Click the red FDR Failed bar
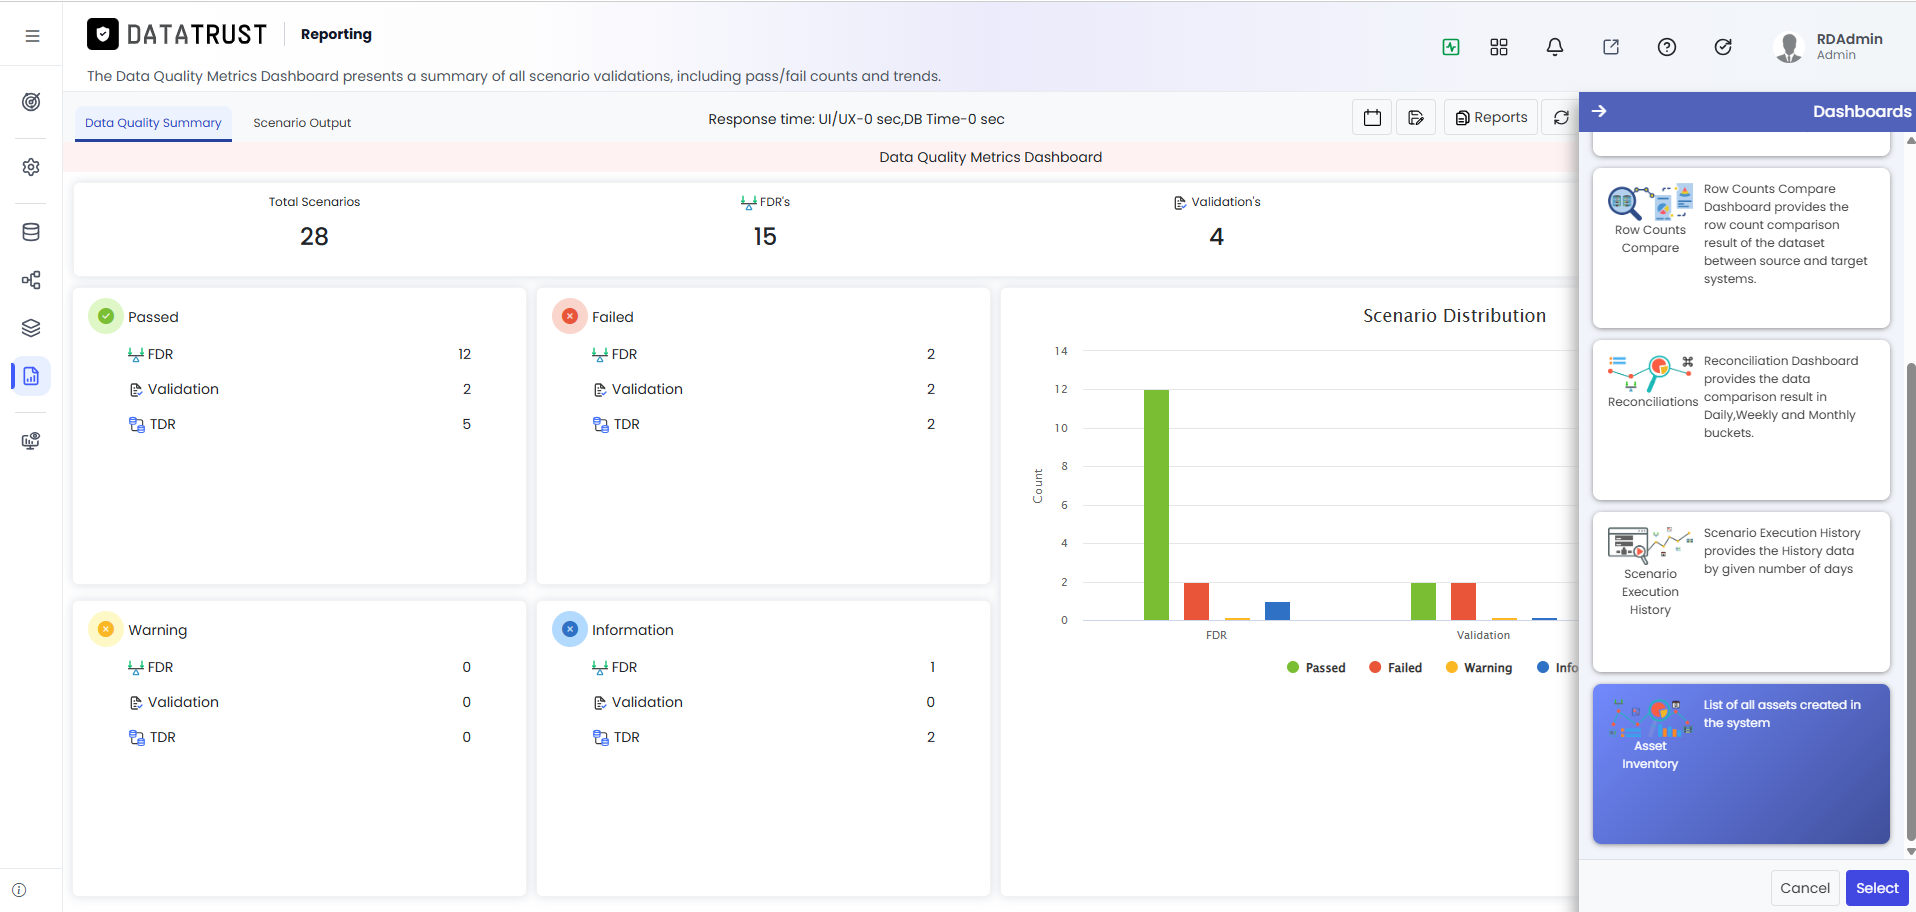Viewport: 1916px width, 912px height. click(x=1196, y=601)
